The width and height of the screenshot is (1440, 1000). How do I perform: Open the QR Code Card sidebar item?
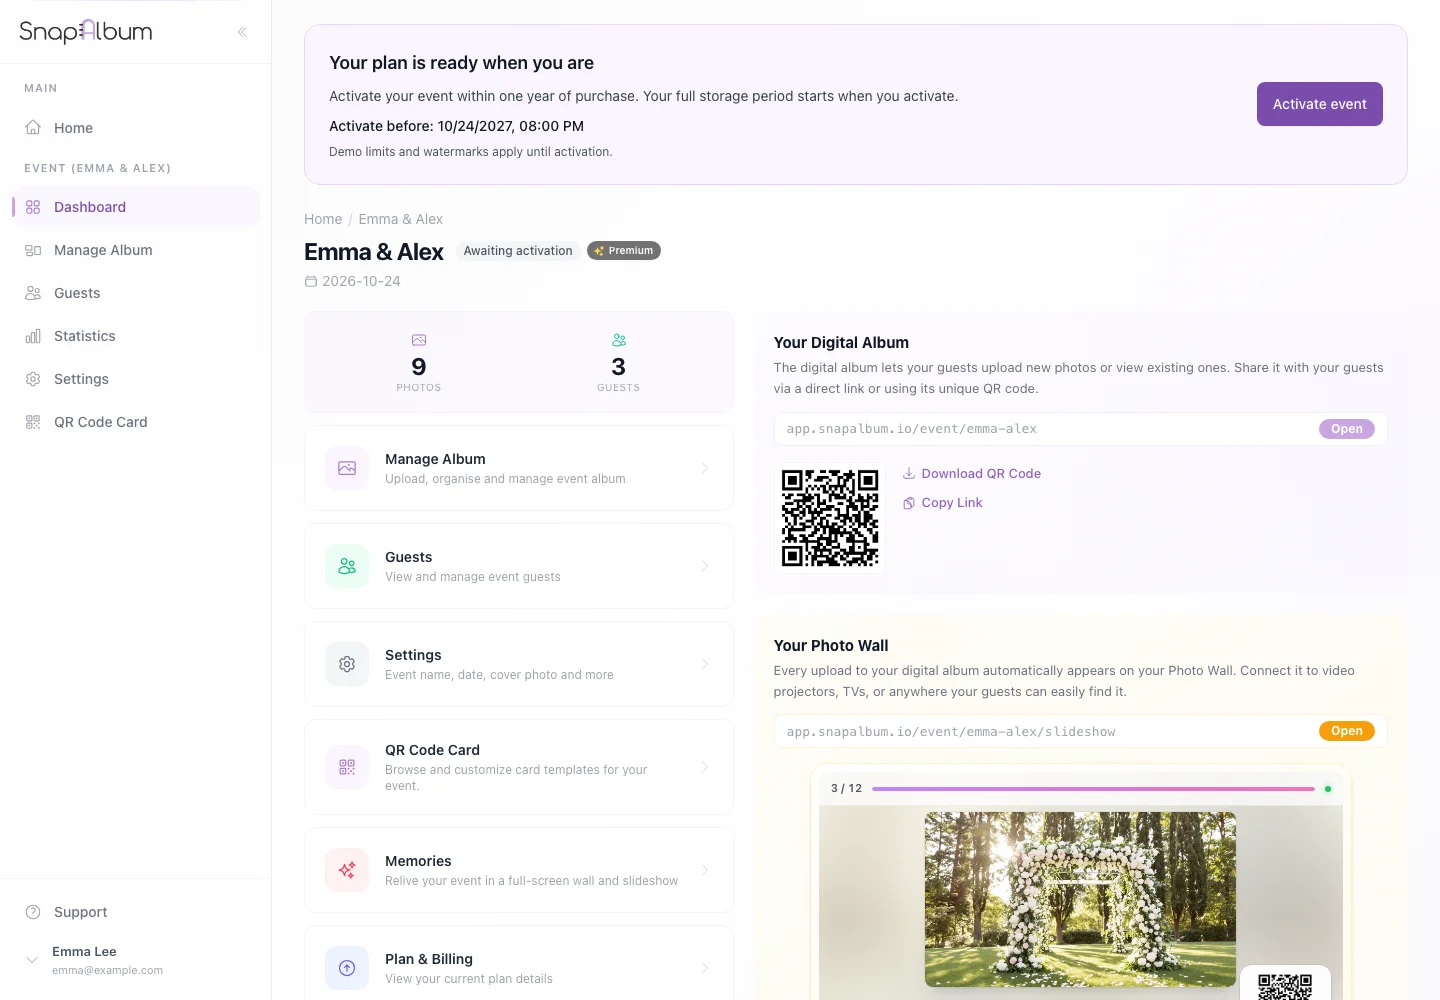pyautogui.click(x=136, y=422)
